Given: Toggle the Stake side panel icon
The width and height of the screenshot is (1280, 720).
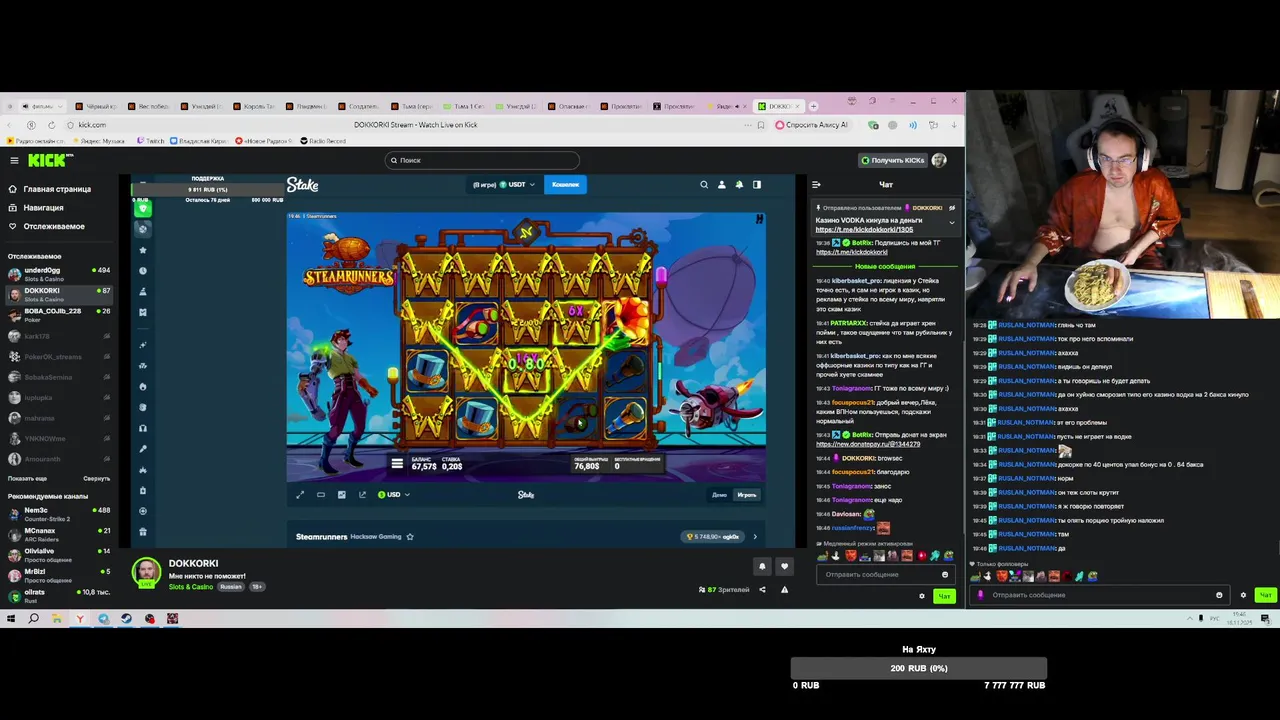Looking at the screenshot, I should point(757,185).
